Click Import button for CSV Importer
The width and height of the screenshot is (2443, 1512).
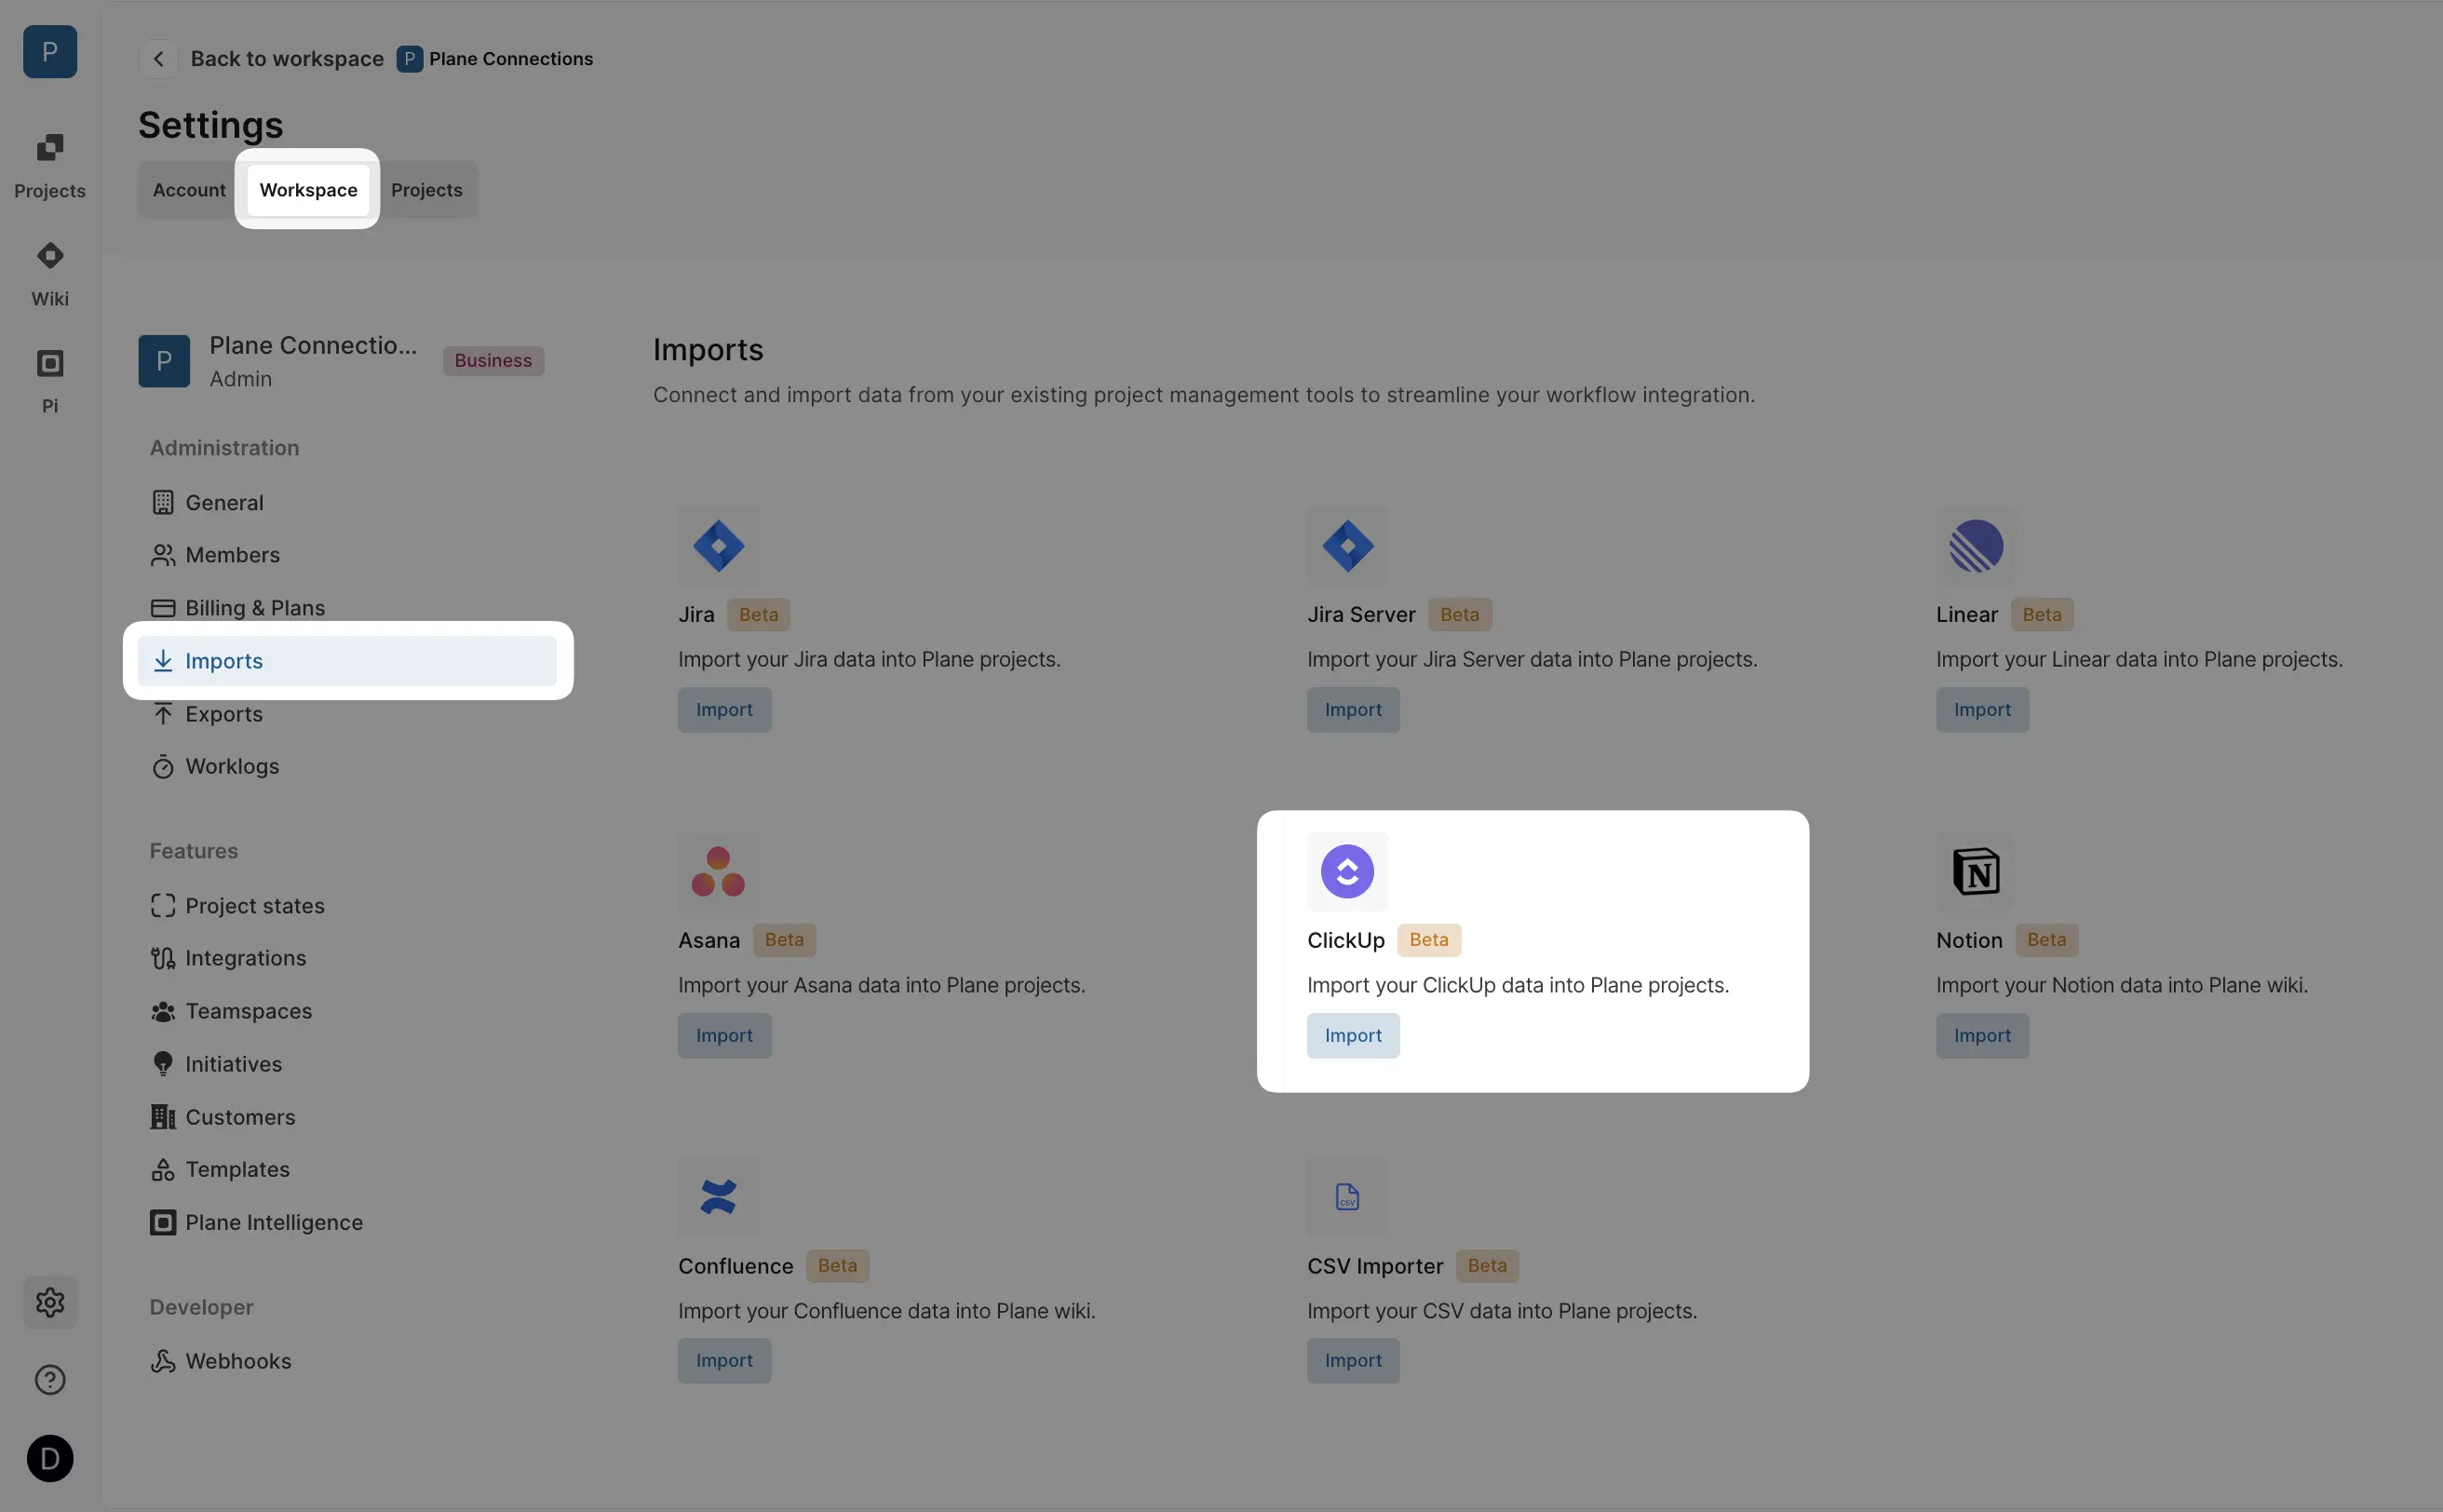(x=1353, y=1361)
